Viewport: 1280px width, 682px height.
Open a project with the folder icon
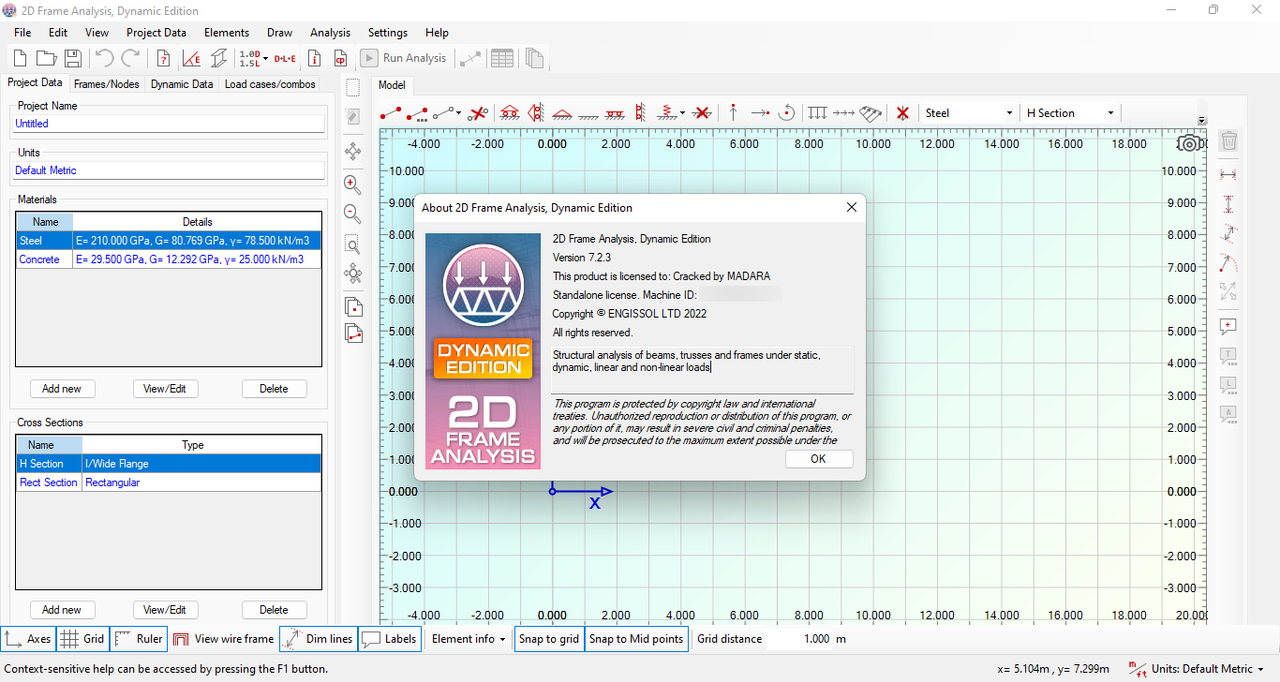[47, 58]
